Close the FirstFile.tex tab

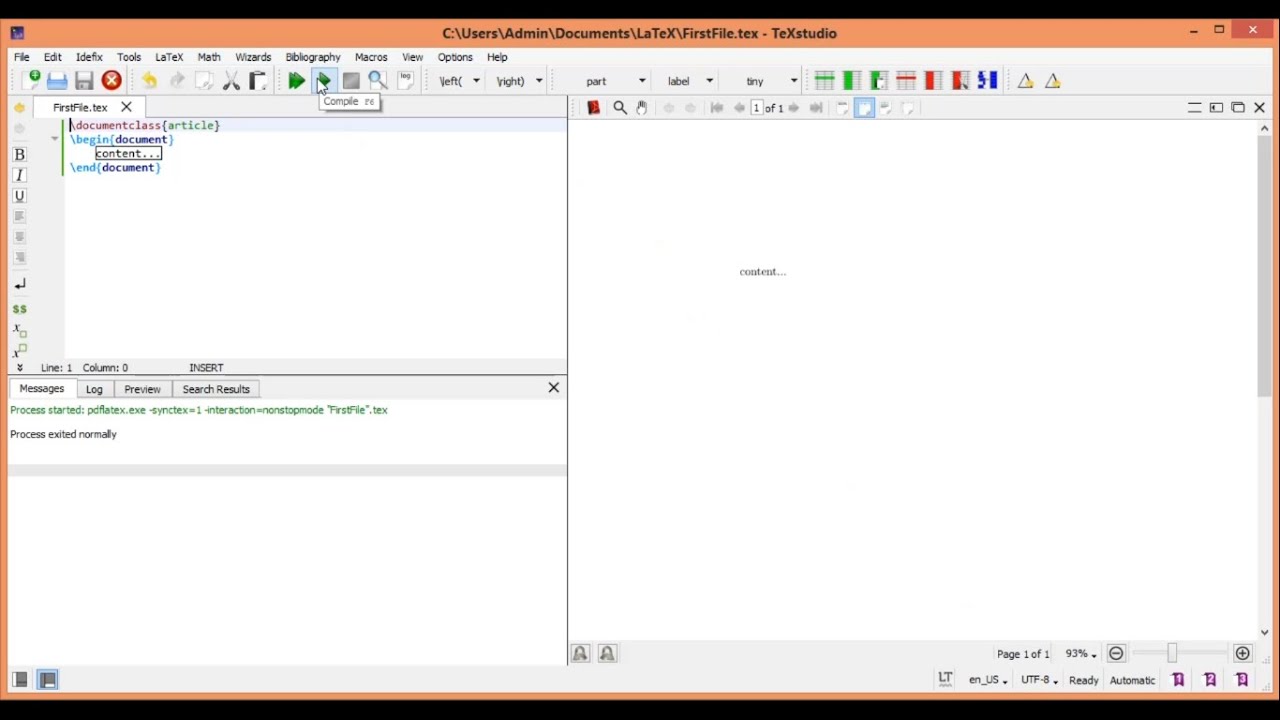pyautogui.click(x=126, y=107)
